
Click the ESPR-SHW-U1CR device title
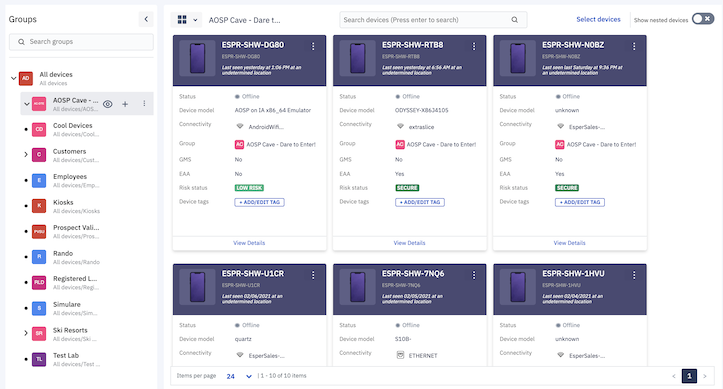pyautogui.click(x=253, y=274)
